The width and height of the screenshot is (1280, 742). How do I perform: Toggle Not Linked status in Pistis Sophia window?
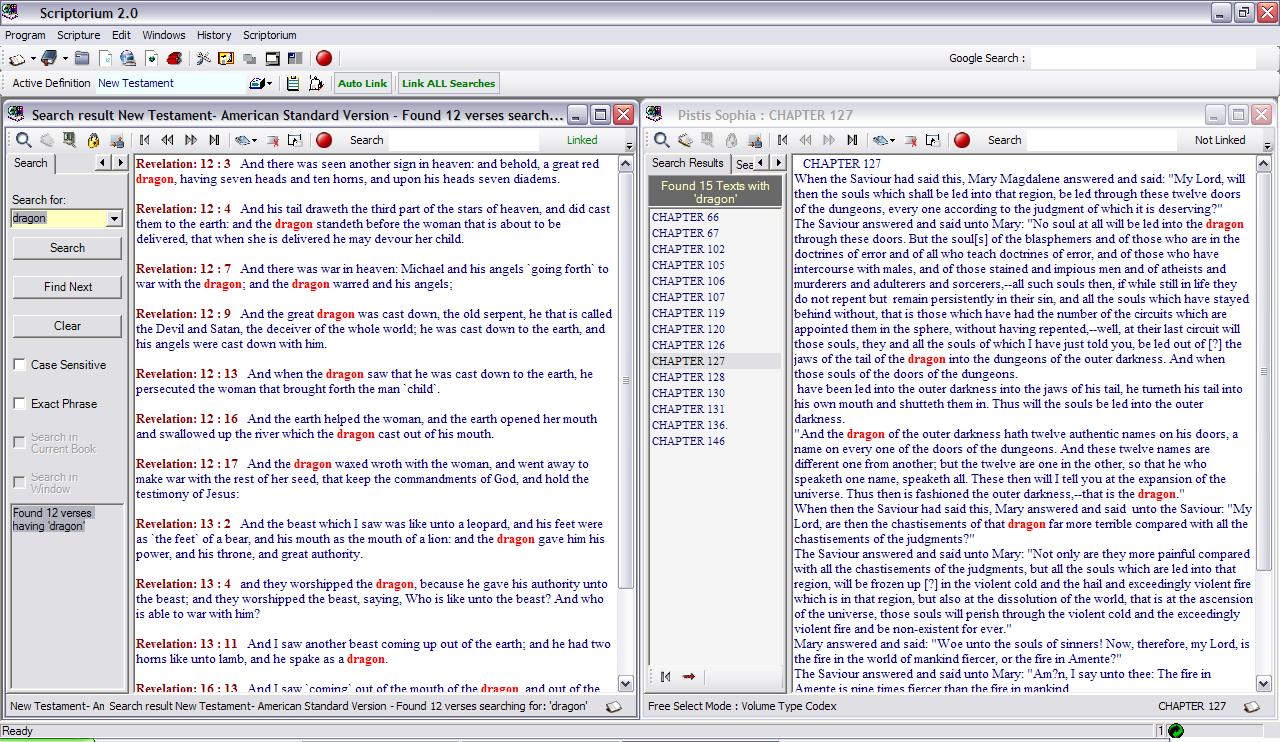(1220, 140)
